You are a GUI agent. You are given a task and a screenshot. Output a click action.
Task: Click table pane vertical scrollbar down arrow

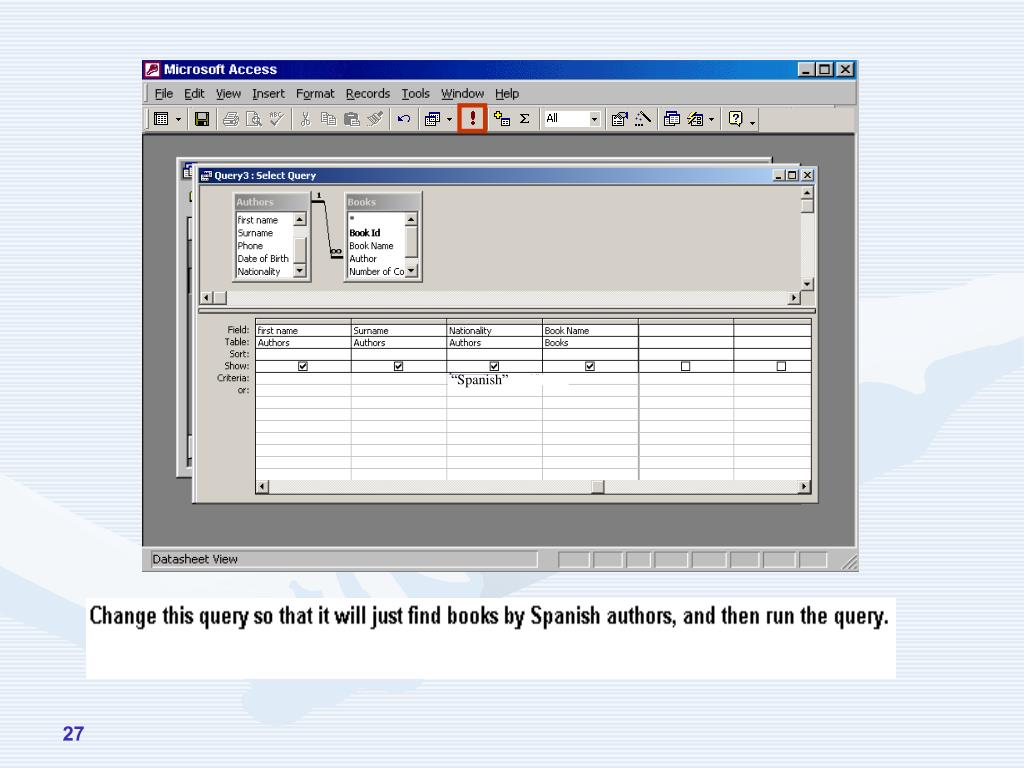pos(807,283)
